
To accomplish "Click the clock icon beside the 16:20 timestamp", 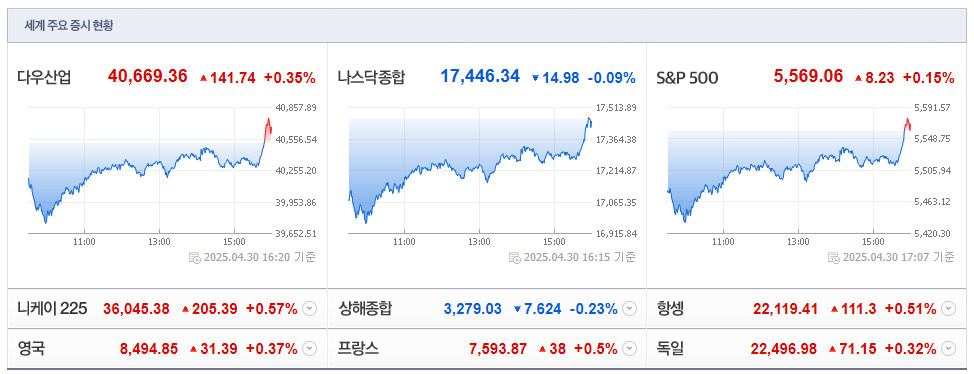I will (194, 257).
